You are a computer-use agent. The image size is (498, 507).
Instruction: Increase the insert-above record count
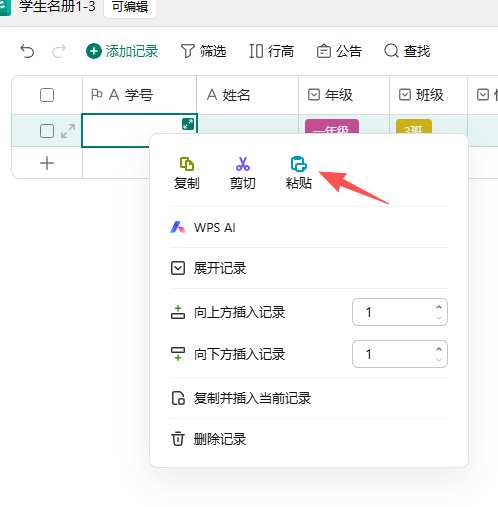click(439, 307)
